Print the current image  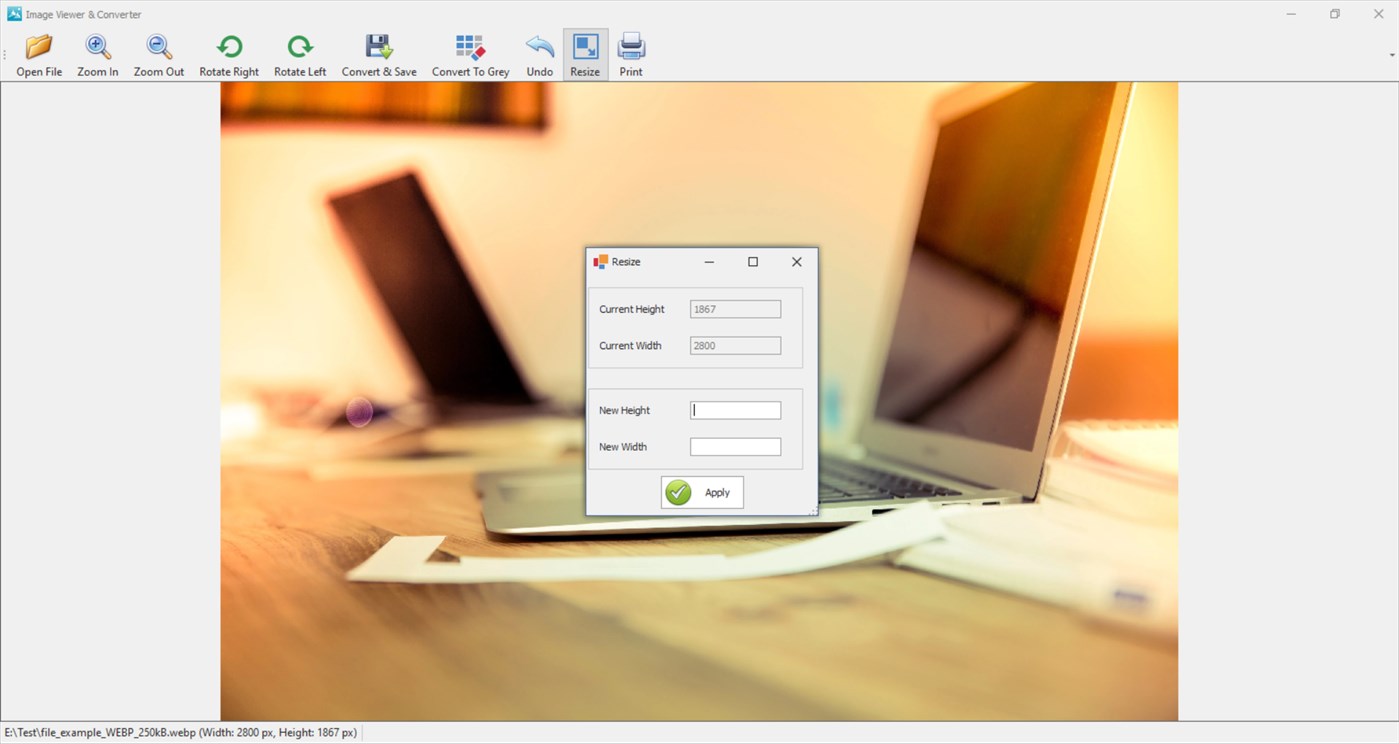pyautogui.click(x=630, y=52)
